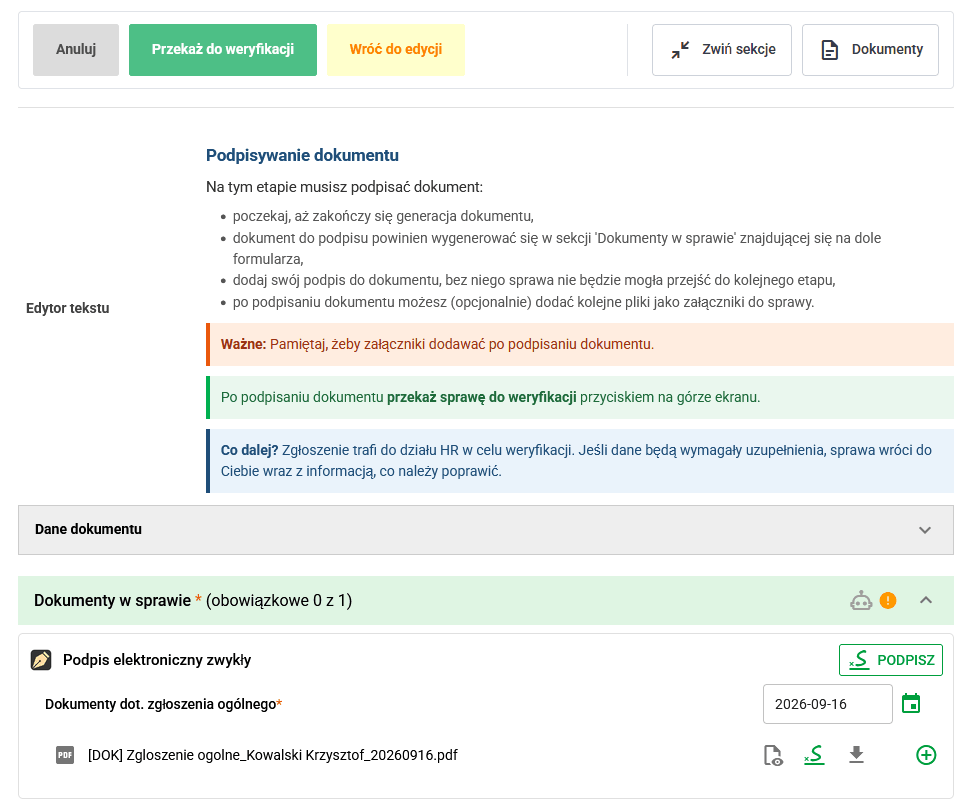965x810 pixels.
Task: Open the calendar date picker icon
Action: [911, 704]
